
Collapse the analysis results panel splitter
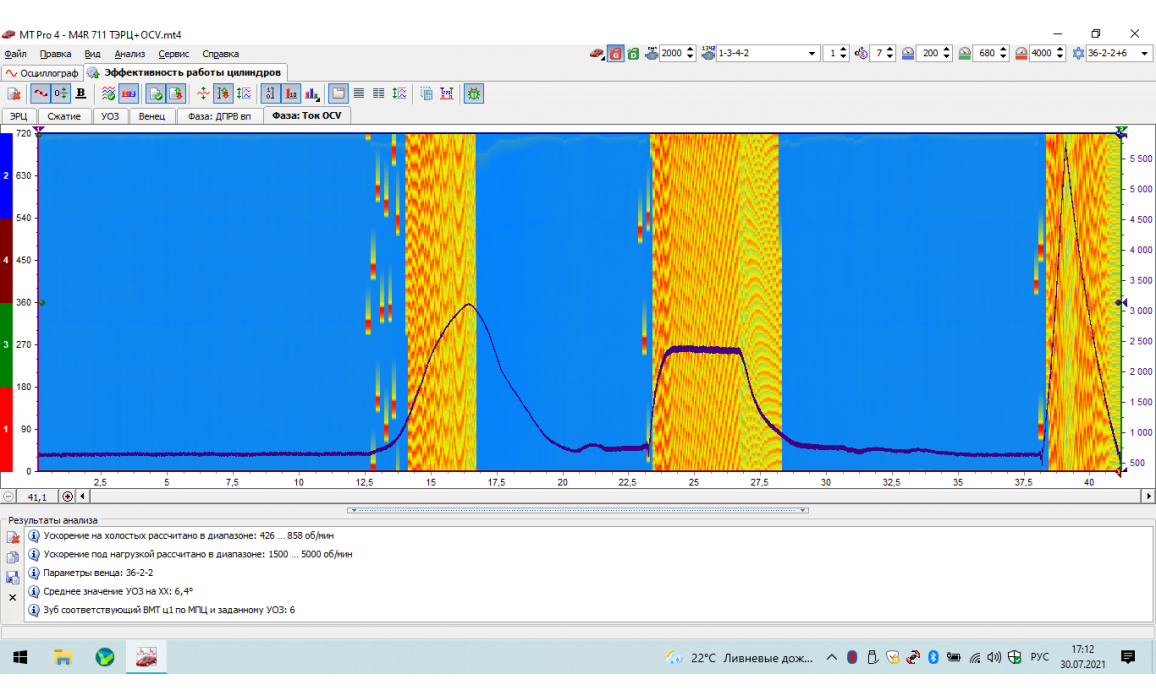click(578, 510)
